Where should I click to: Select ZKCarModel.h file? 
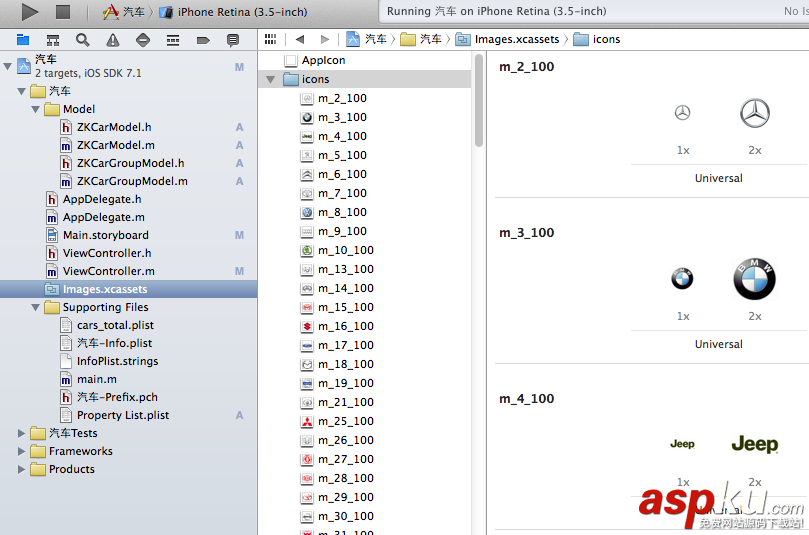114,127
